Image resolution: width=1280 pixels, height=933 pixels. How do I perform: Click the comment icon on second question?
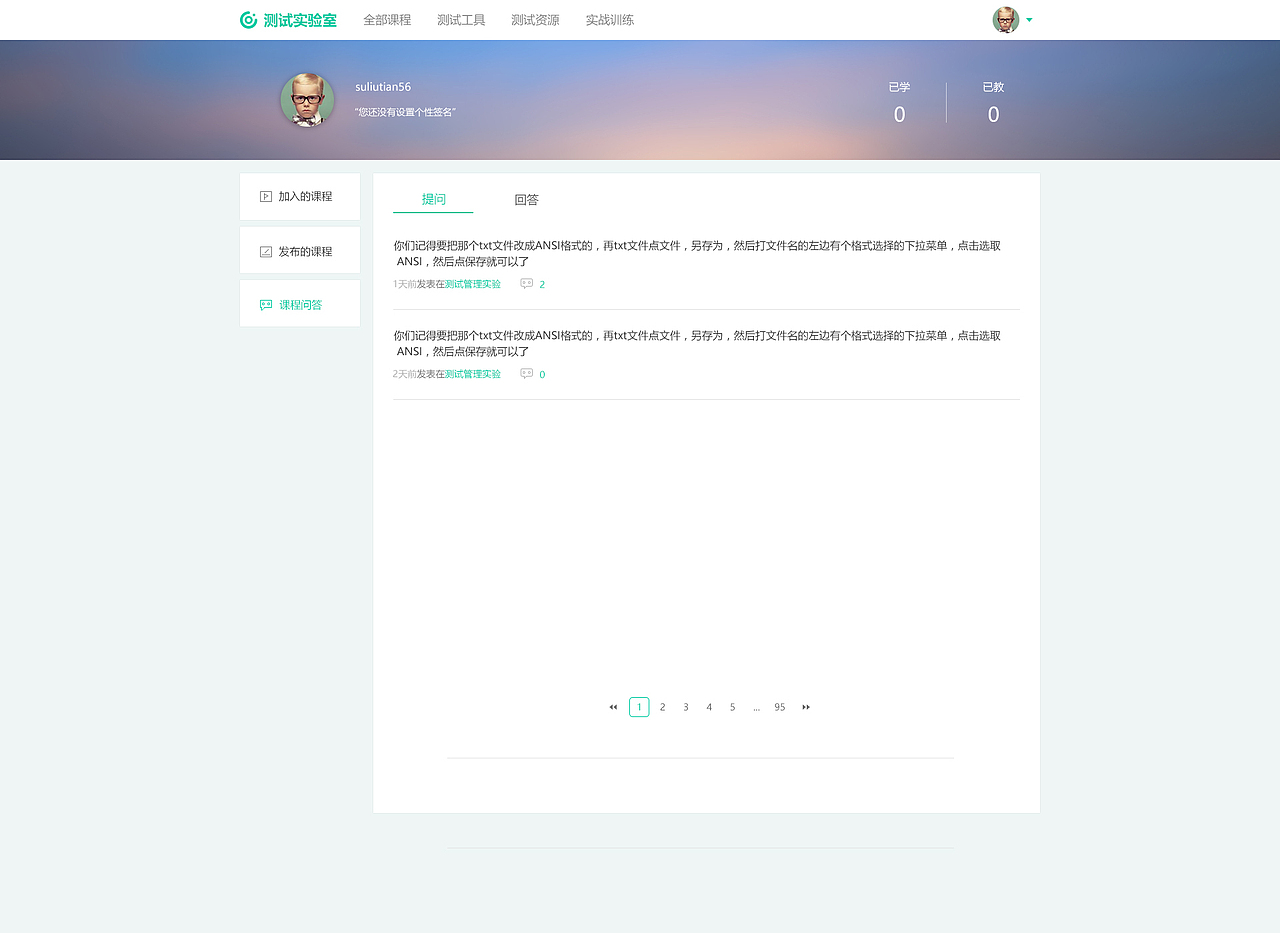pos(527,373)
